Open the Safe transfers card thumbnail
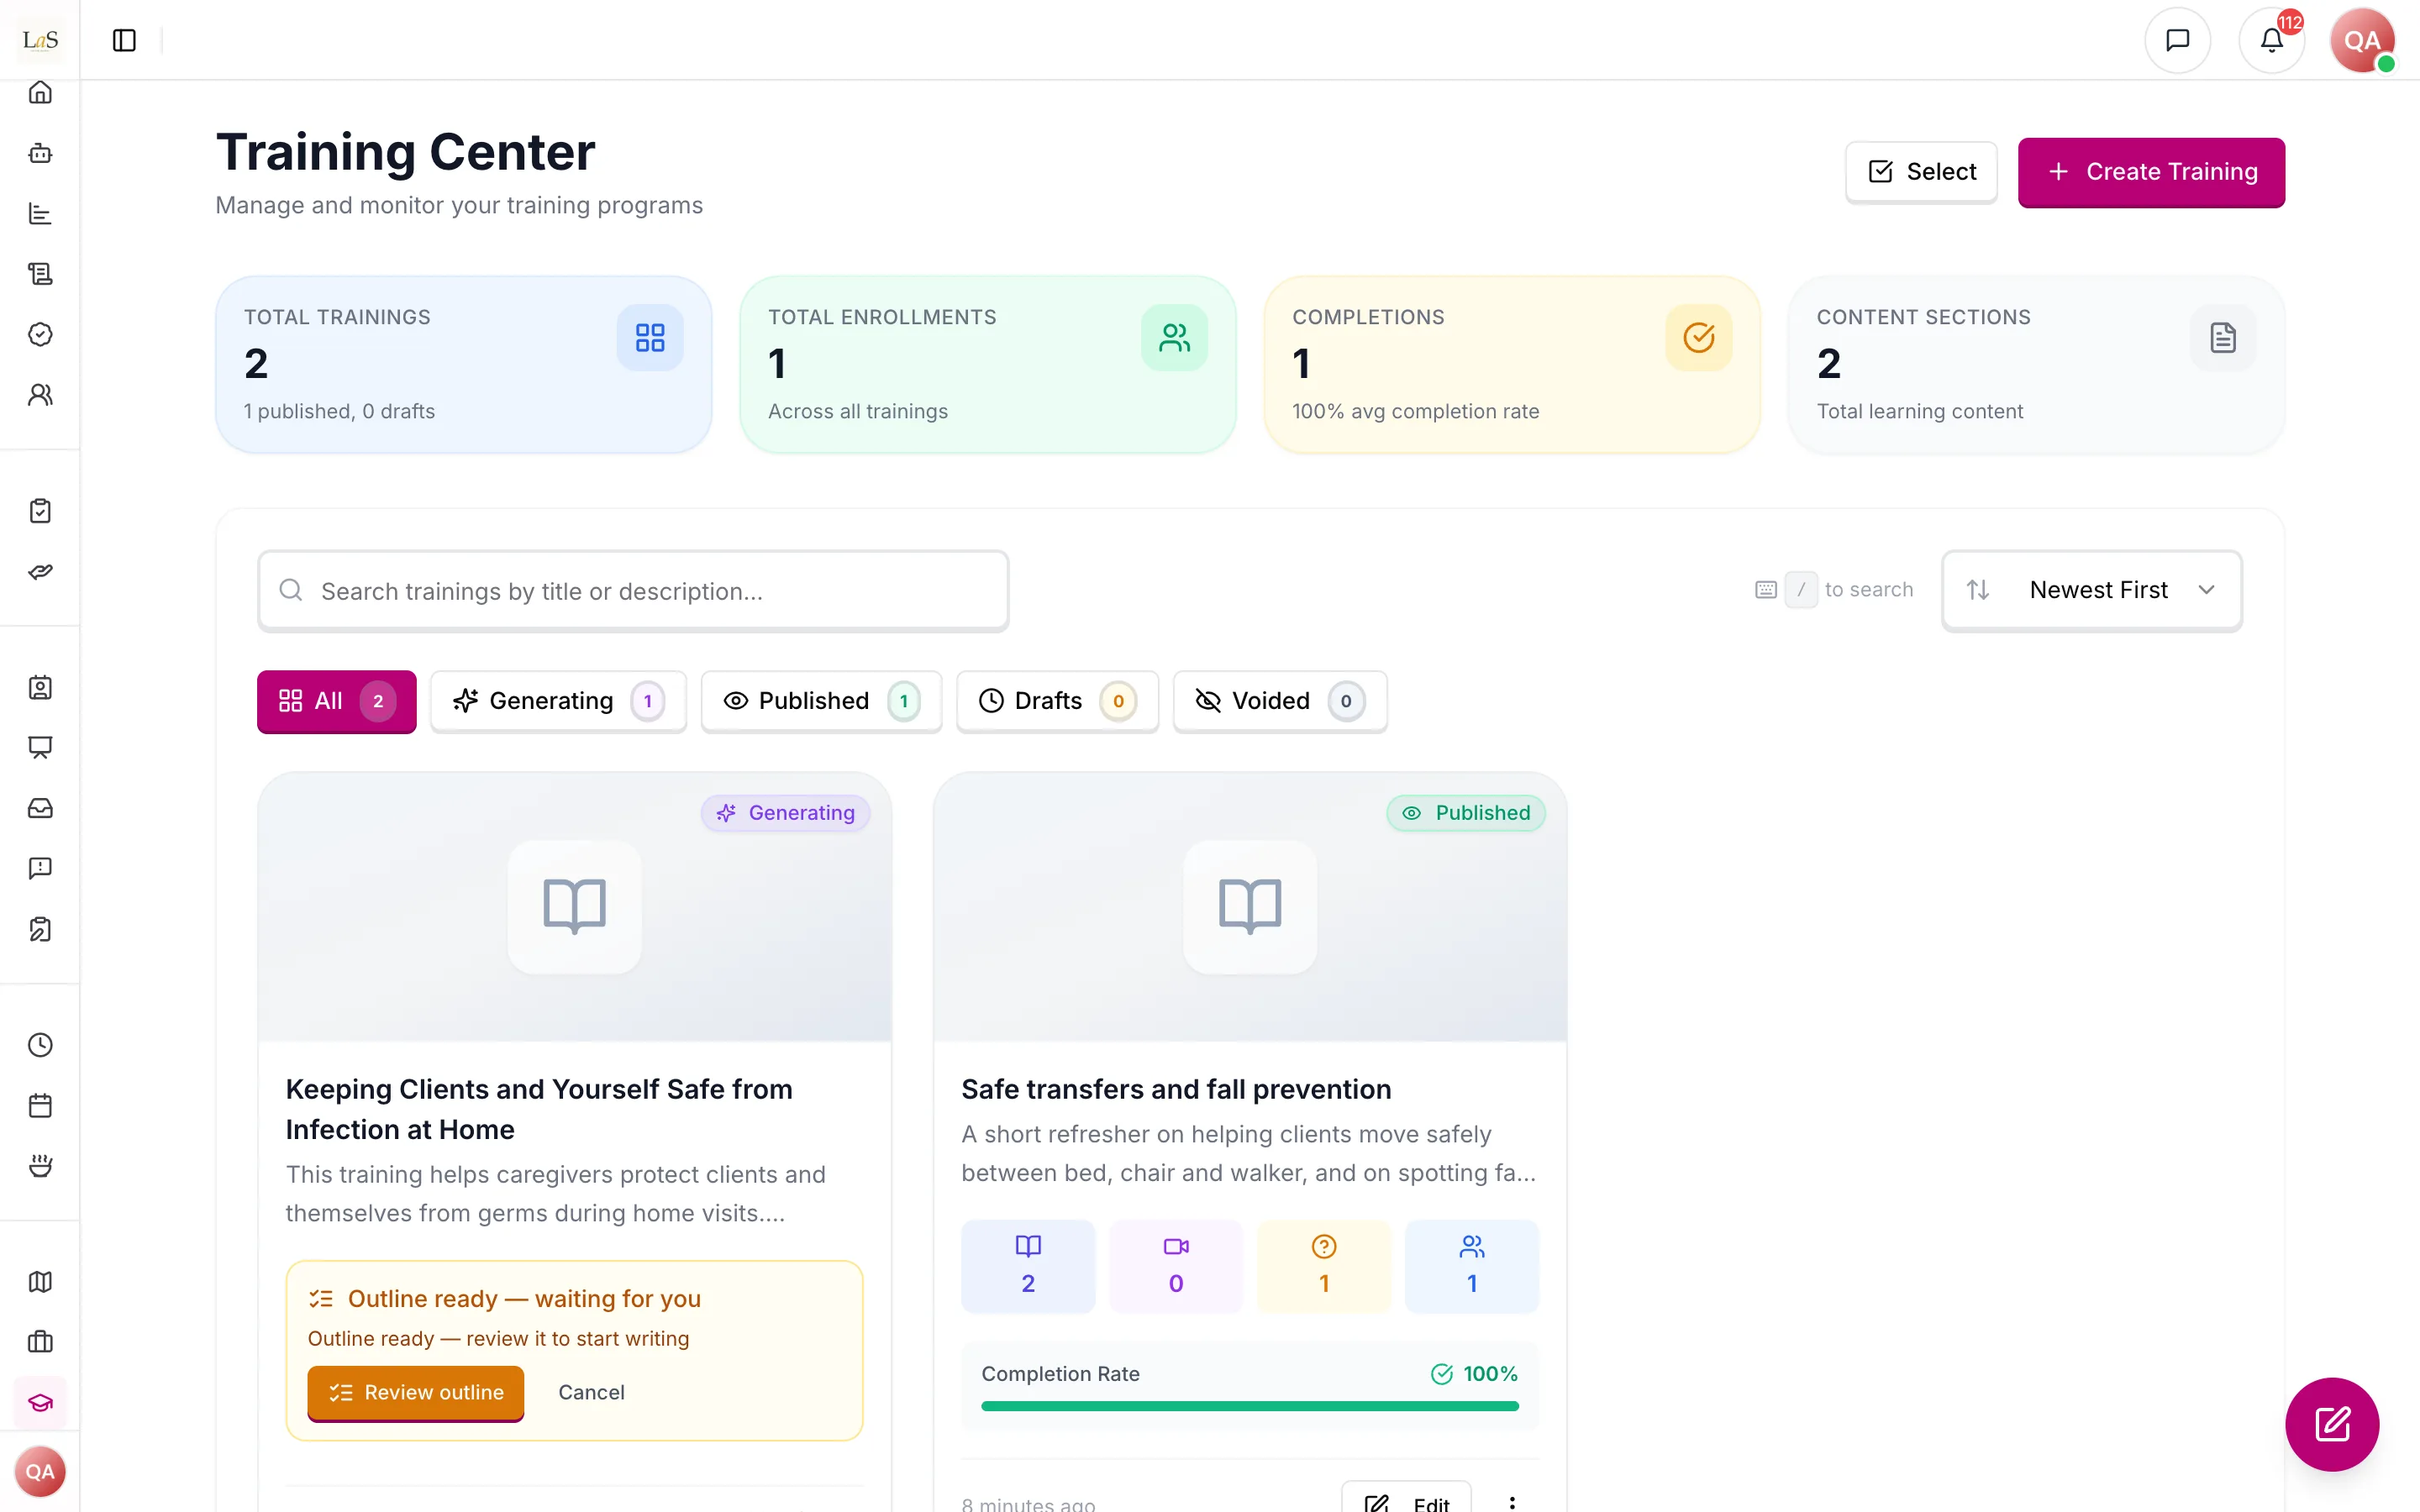Screen dimensions: 2420x1512 (x=1250, y=906)
